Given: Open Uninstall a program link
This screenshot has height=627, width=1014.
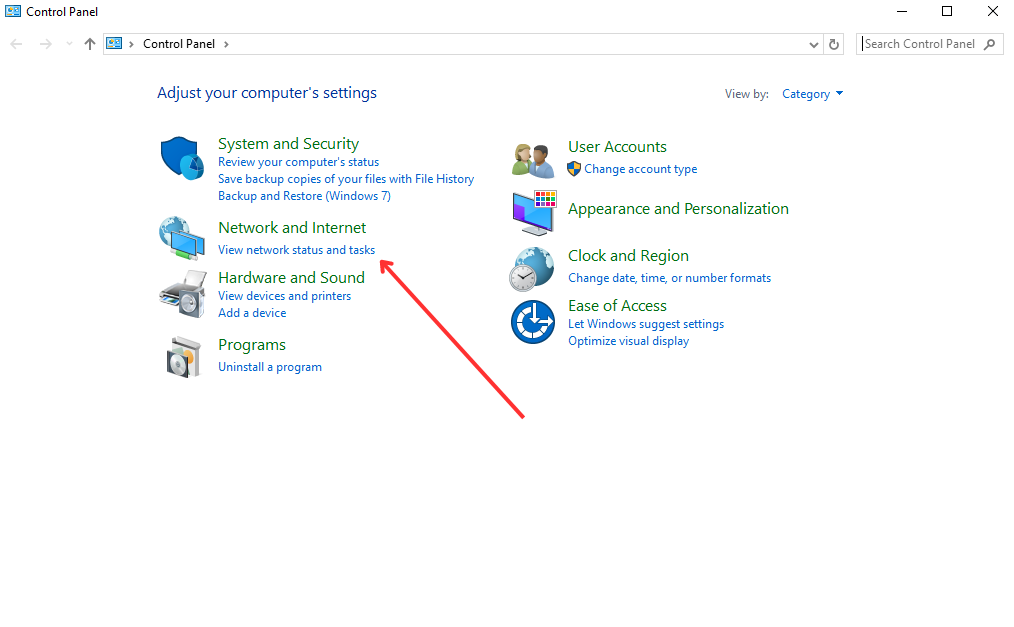Looking at the screenshot, I should pos(270,367).
